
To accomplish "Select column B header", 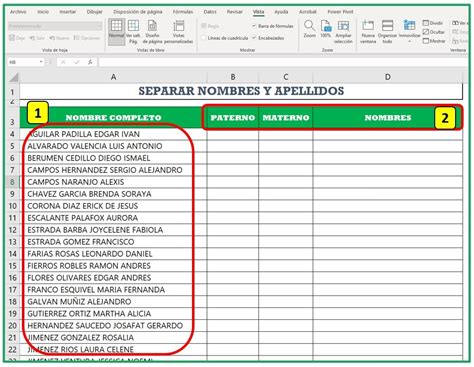I will (x=233, y=77).
